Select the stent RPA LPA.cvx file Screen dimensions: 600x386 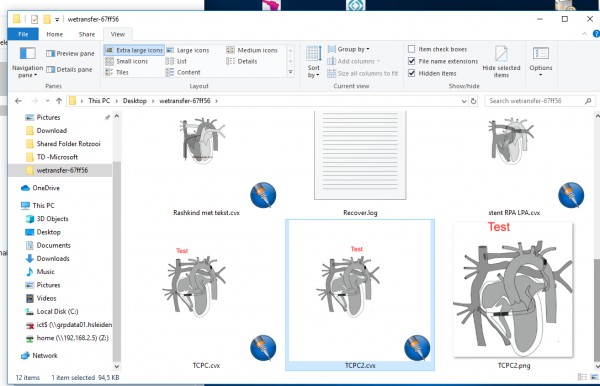[514, 164]
